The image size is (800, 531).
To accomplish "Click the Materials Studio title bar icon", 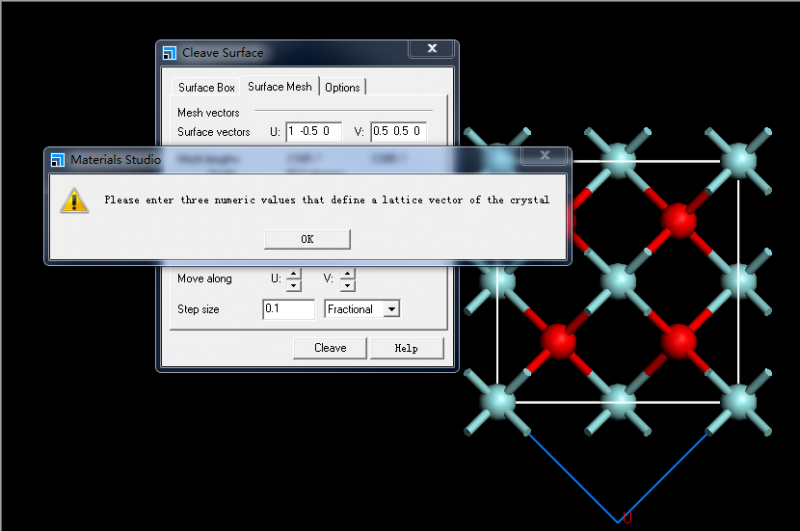I will pyautogui.click(x=58, y=160).
